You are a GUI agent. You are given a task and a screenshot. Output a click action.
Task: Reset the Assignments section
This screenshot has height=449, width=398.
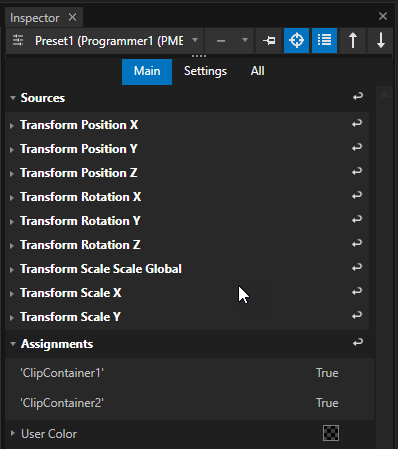tap(358, 343)
